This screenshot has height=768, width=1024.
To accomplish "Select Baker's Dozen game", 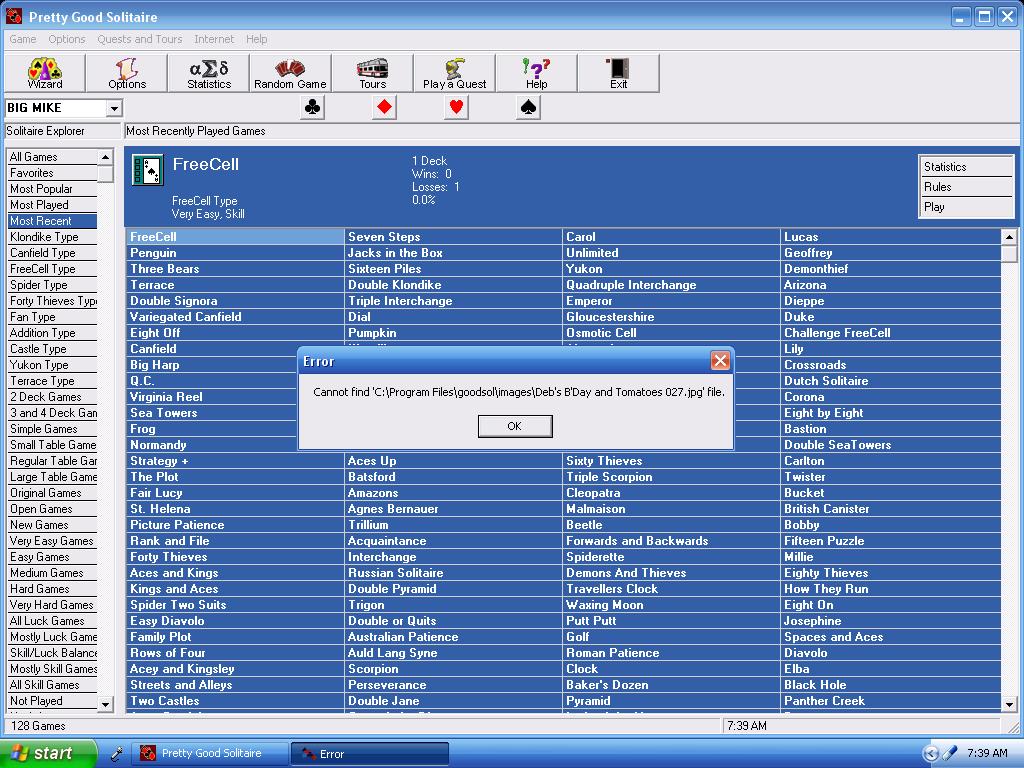I will pos(671,685).
